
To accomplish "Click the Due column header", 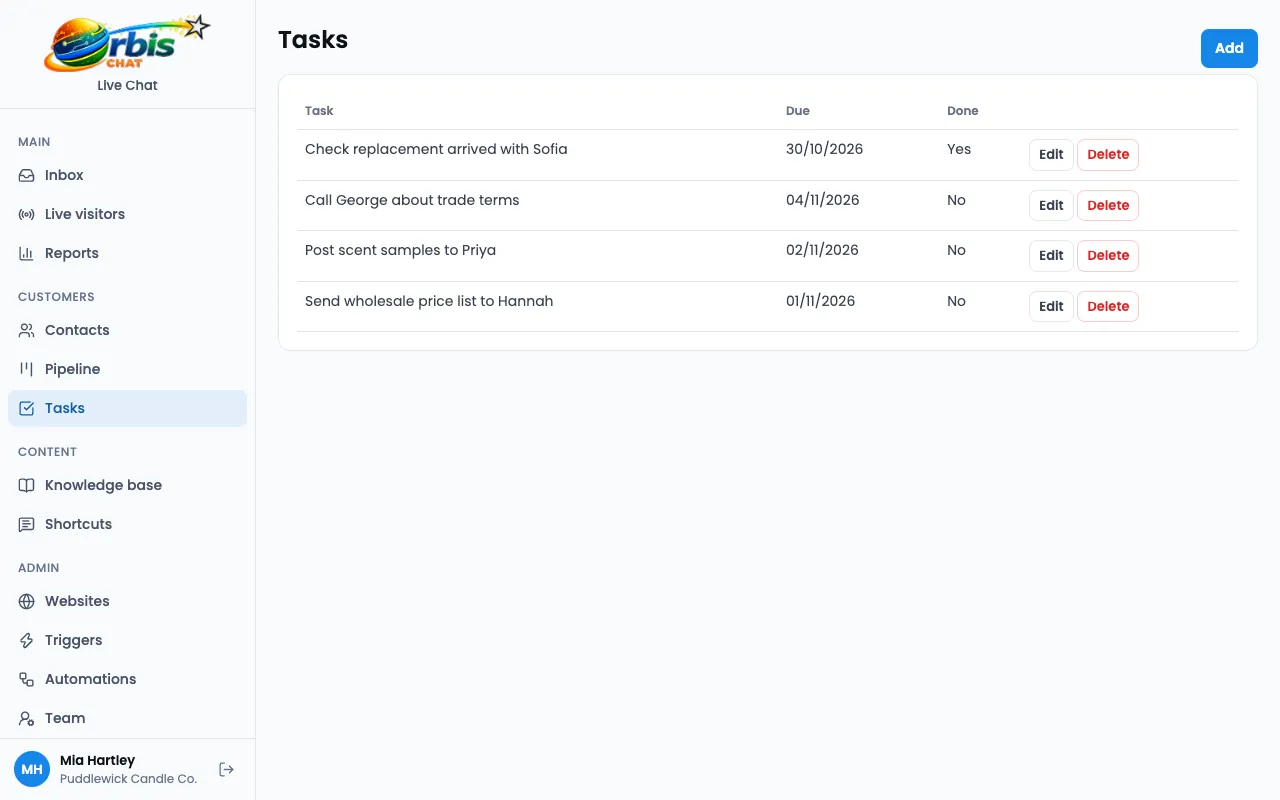I will click(x=798, y=111).
